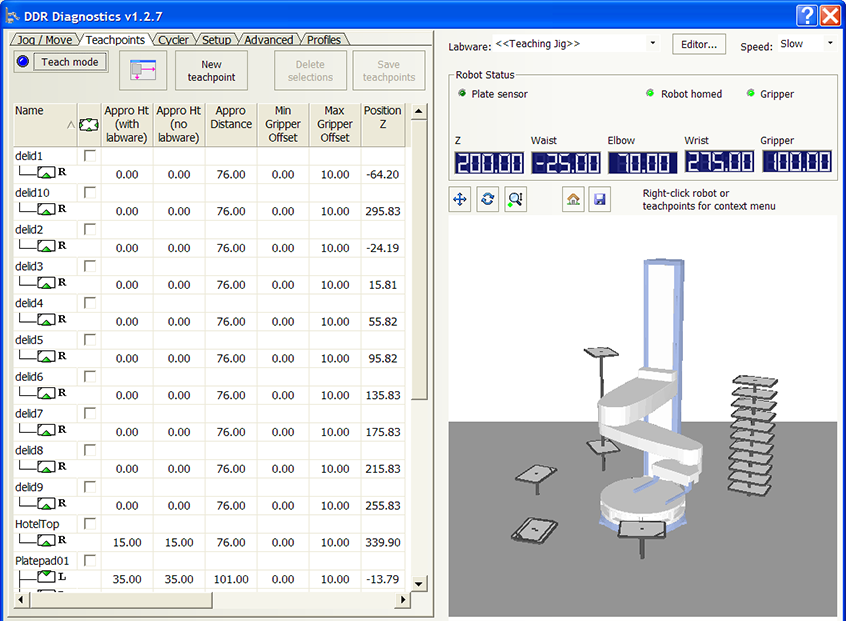Open the Labware dropdown
846x621 pixels.
coord(652,44)
